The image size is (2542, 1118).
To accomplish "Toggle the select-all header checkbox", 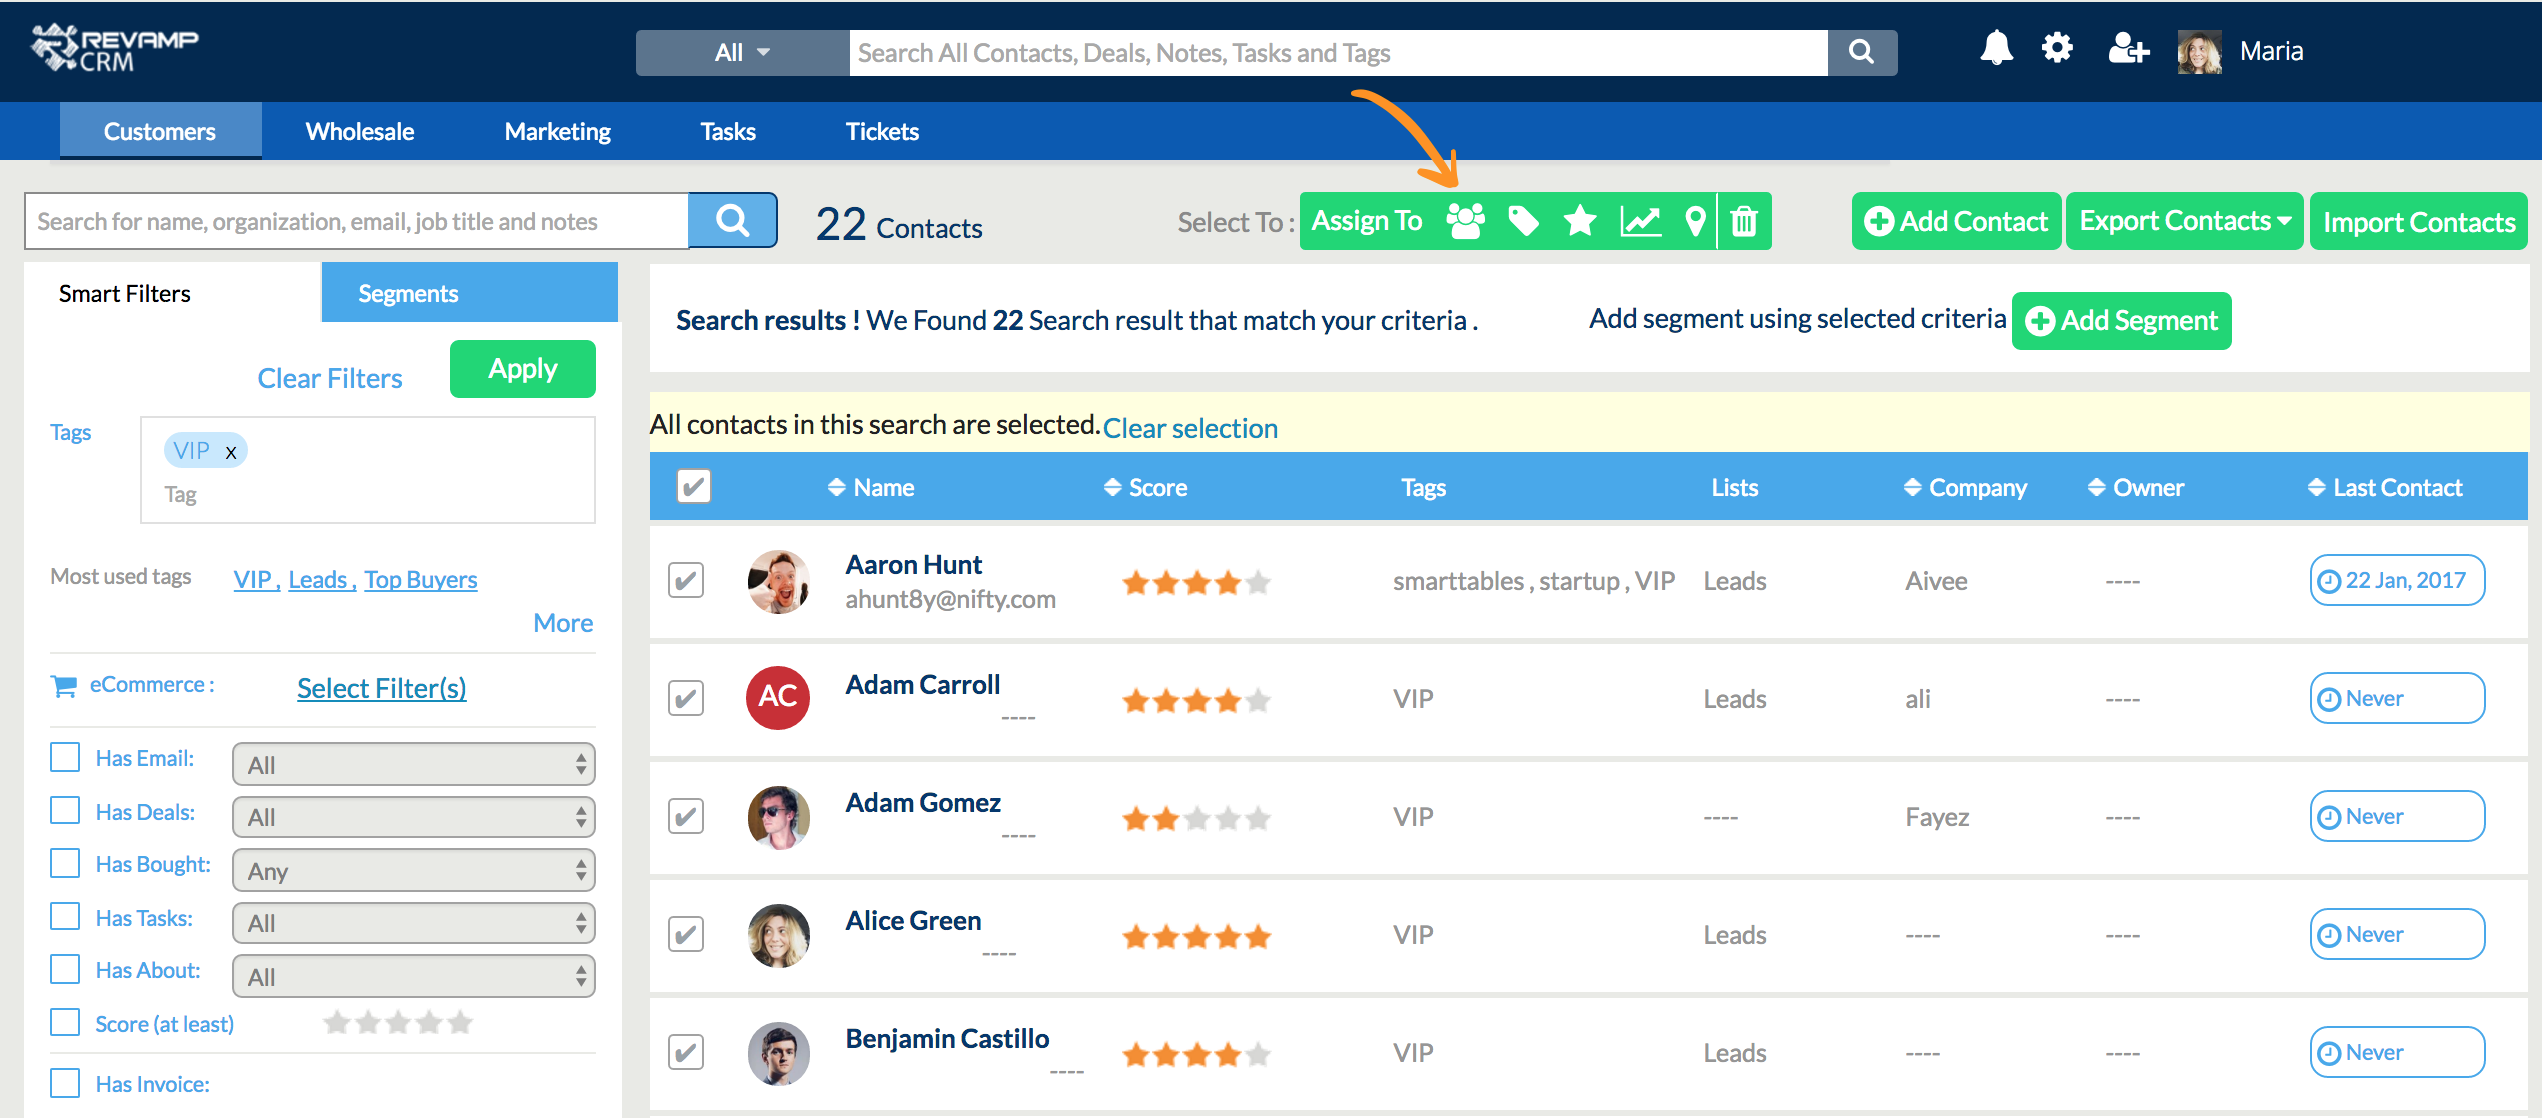I will [694, 487].
